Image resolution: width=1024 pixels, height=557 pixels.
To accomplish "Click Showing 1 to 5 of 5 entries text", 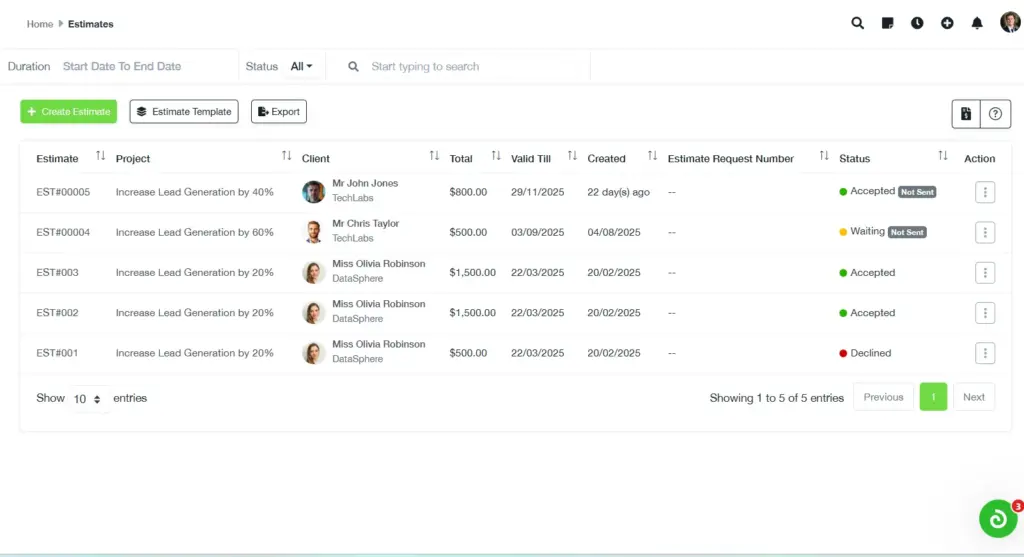I will tap(776, 398).
